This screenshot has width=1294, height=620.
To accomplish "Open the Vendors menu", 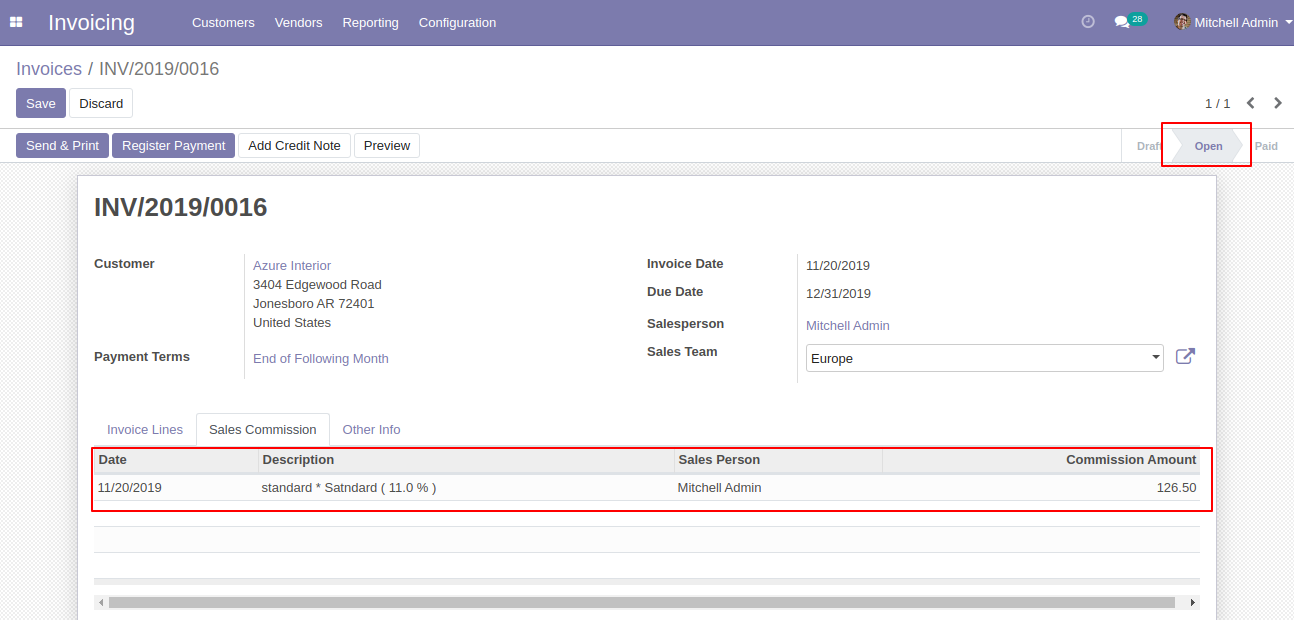I will 298,22.
